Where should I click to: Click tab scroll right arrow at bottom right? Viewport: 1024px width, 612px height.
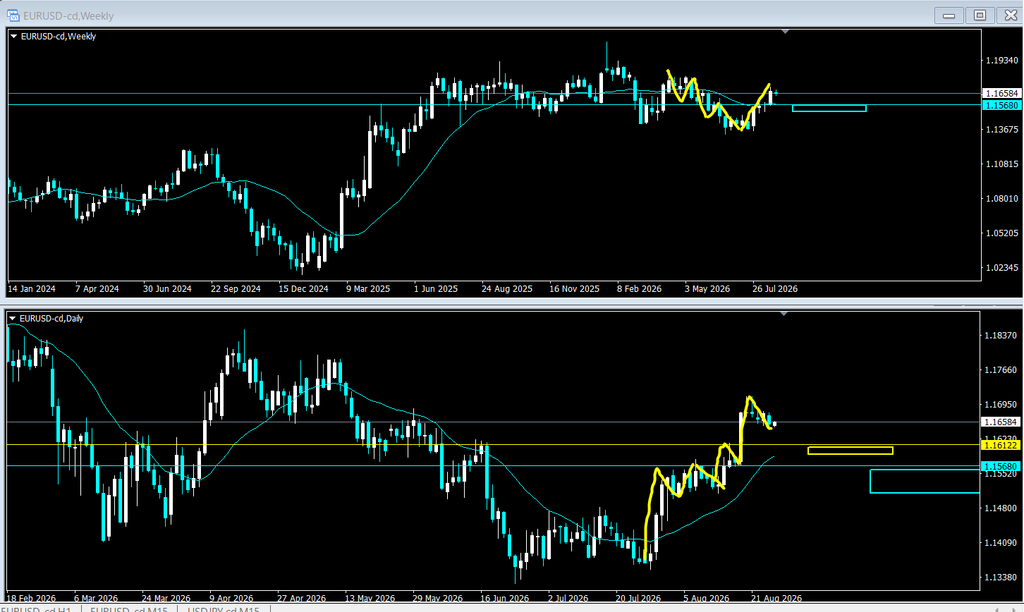1014,609
